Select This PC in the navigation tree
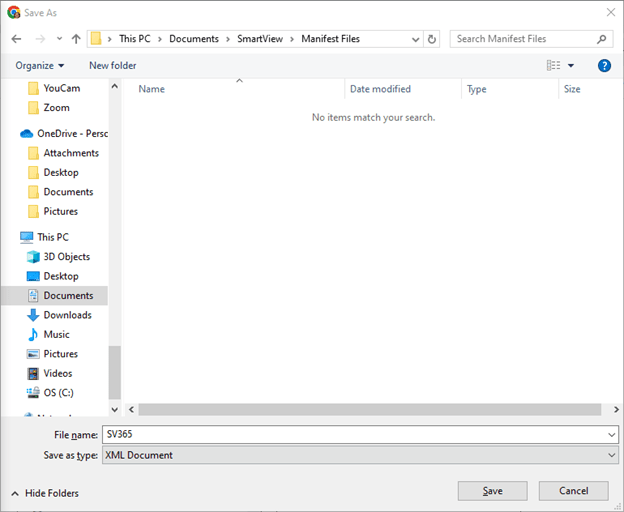This screenshot has height=512, width=624. click(52, 237)
